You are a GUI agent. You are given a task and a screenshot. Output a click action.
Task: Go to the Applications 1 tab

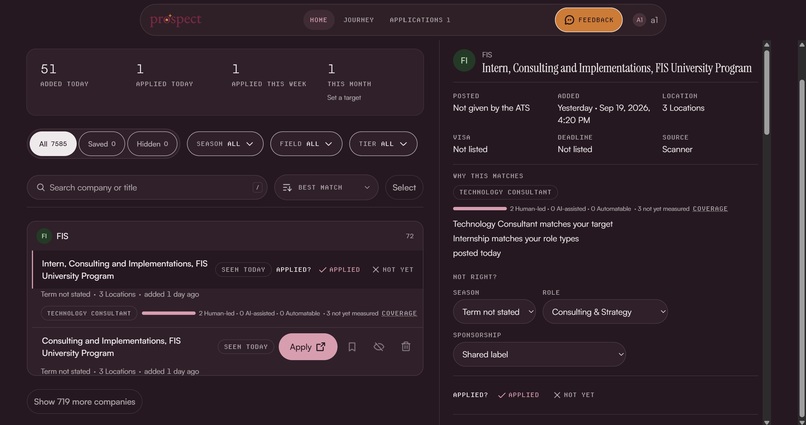click(420, 20)
